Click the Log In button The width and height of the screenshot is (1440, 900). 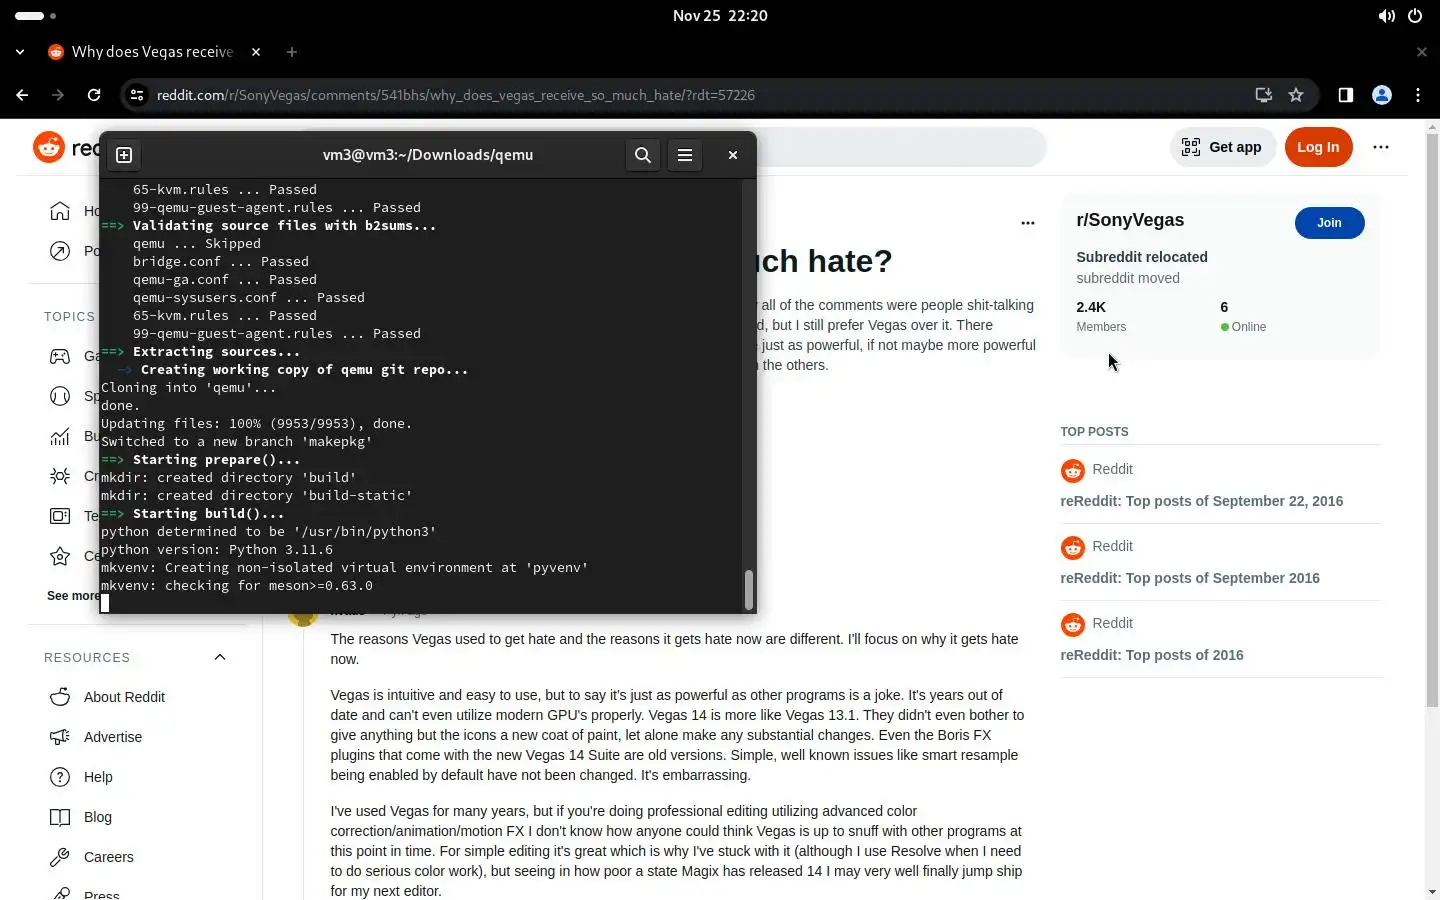click(1318, 147)
